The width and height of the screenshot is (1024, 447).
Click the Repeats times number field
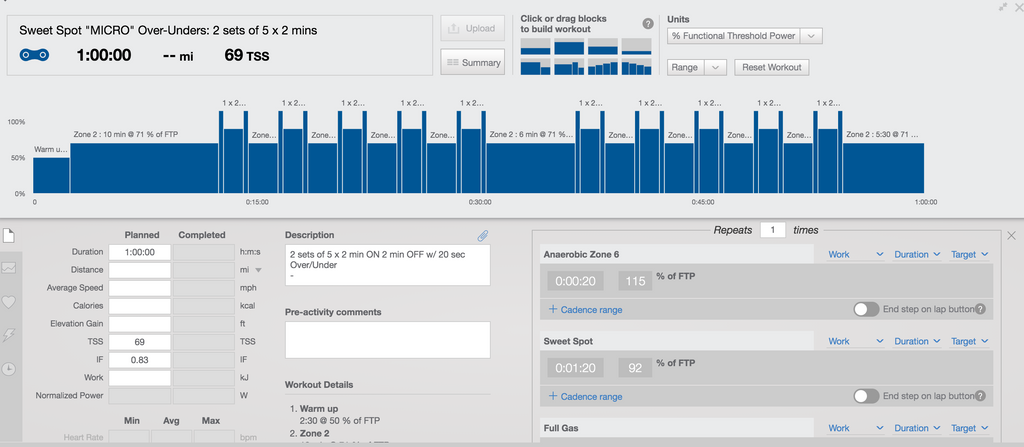(773, 230)
